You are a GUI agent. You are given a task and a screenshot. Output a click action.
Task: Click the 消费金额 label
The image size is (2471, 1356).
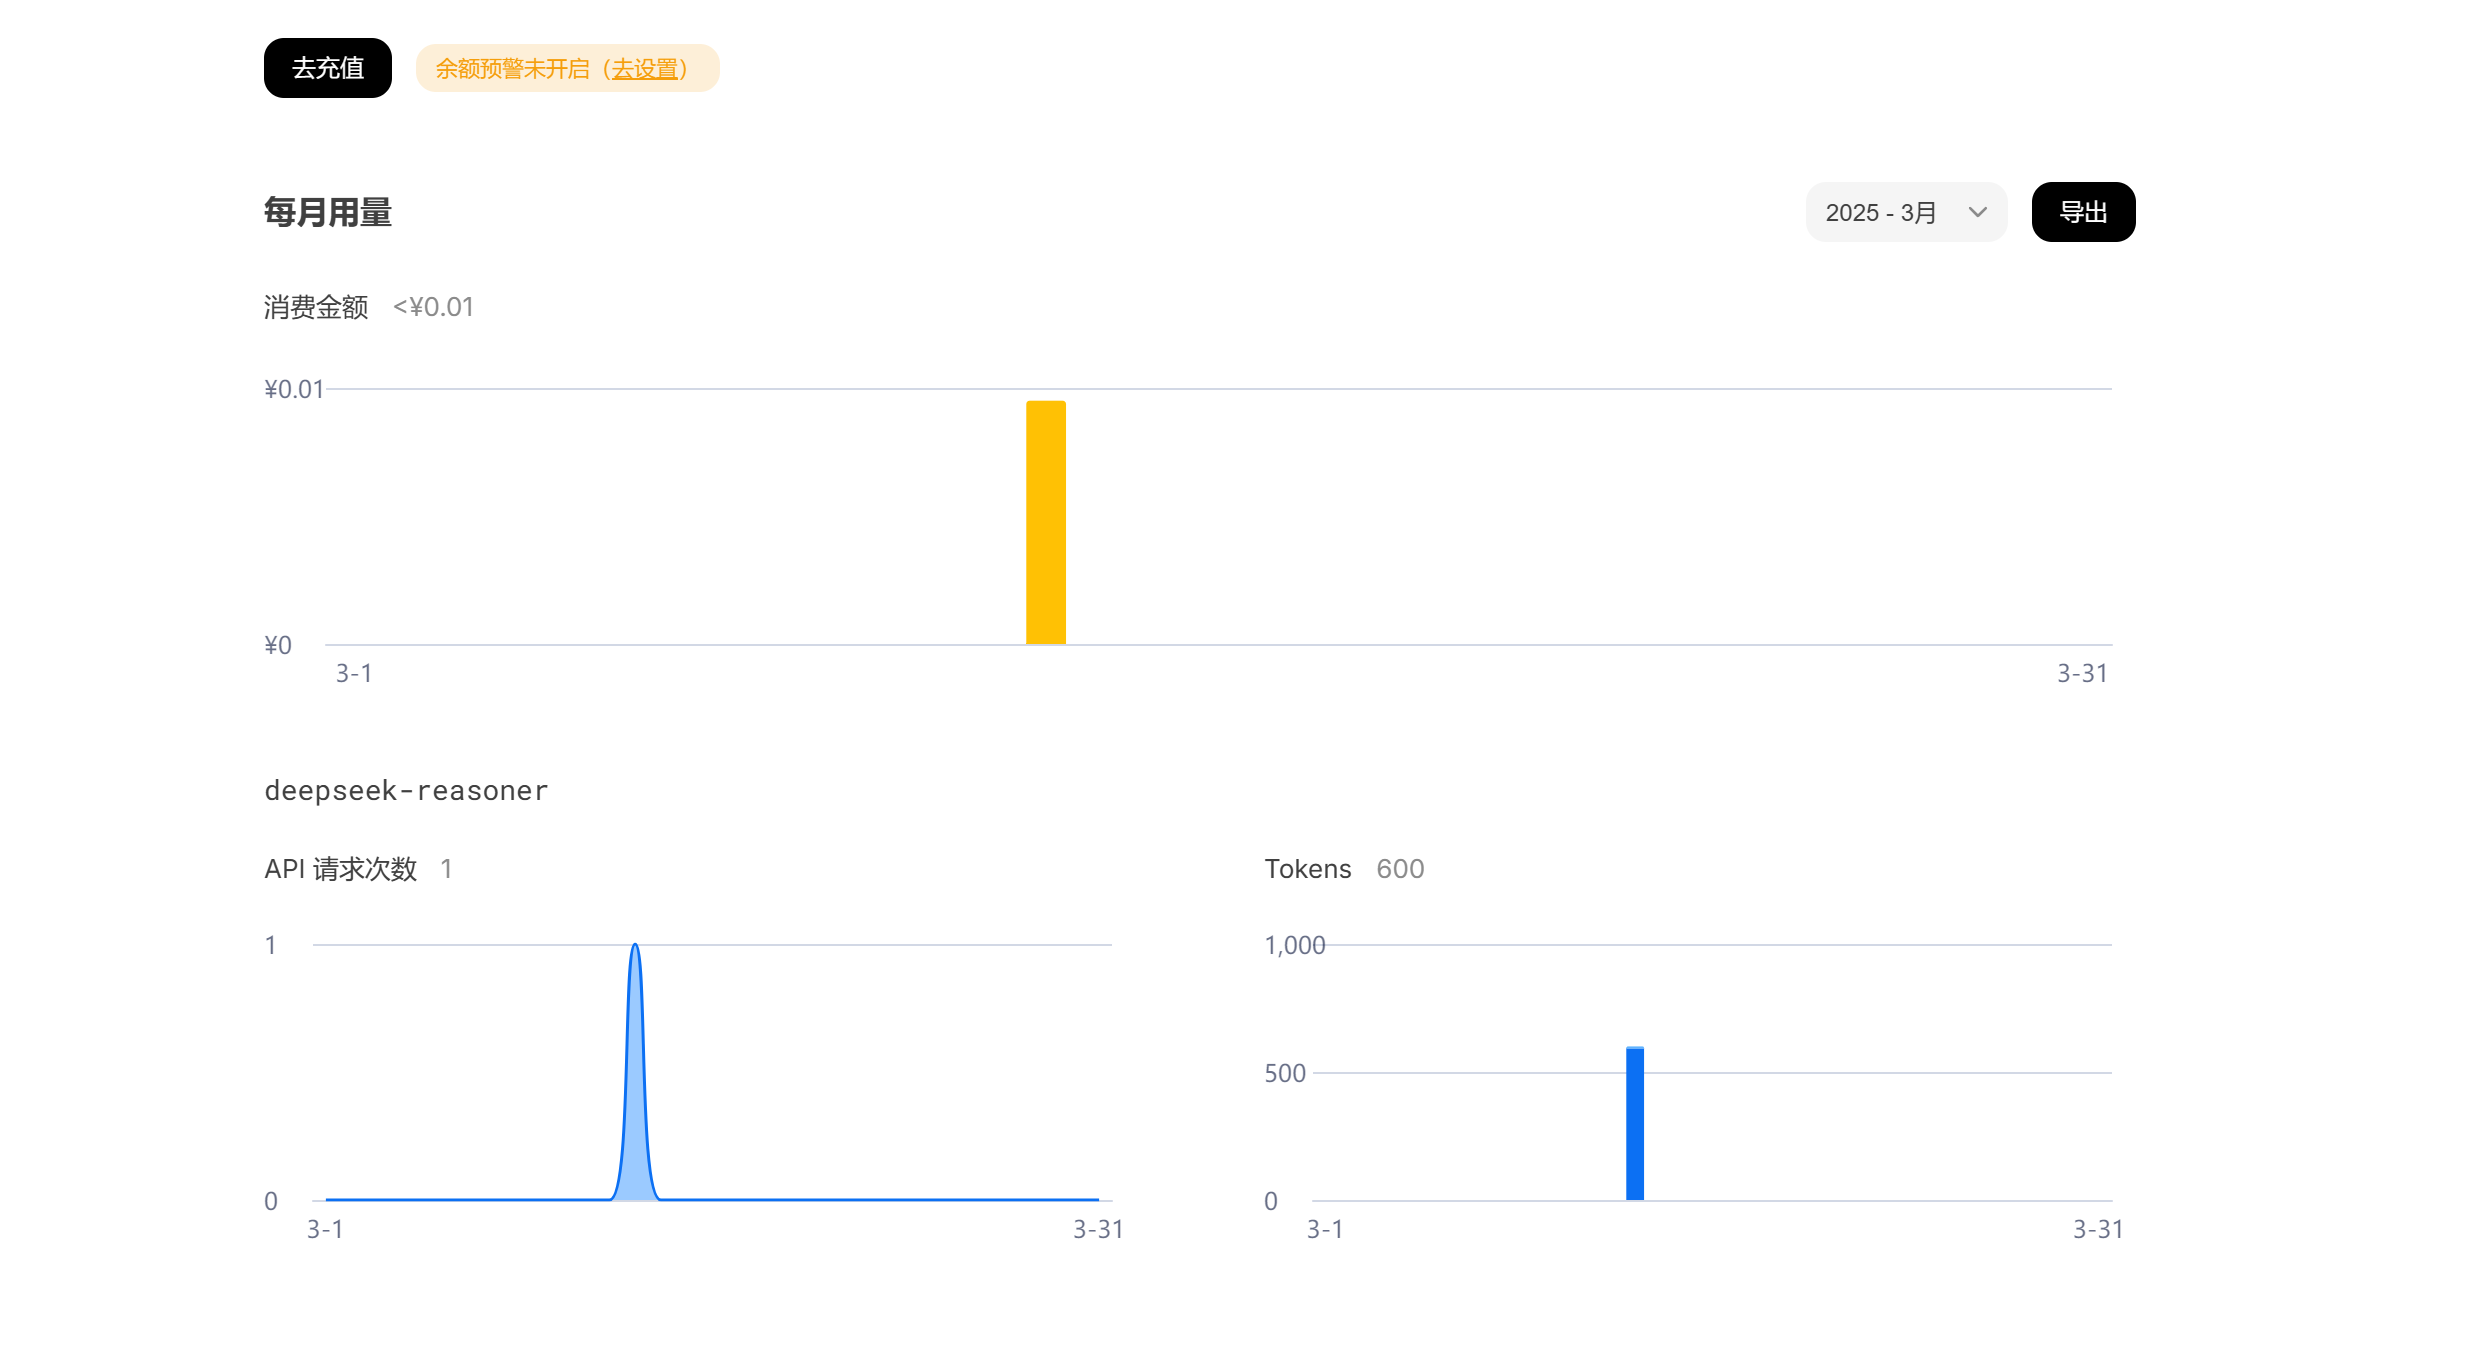tap(316, 307)
